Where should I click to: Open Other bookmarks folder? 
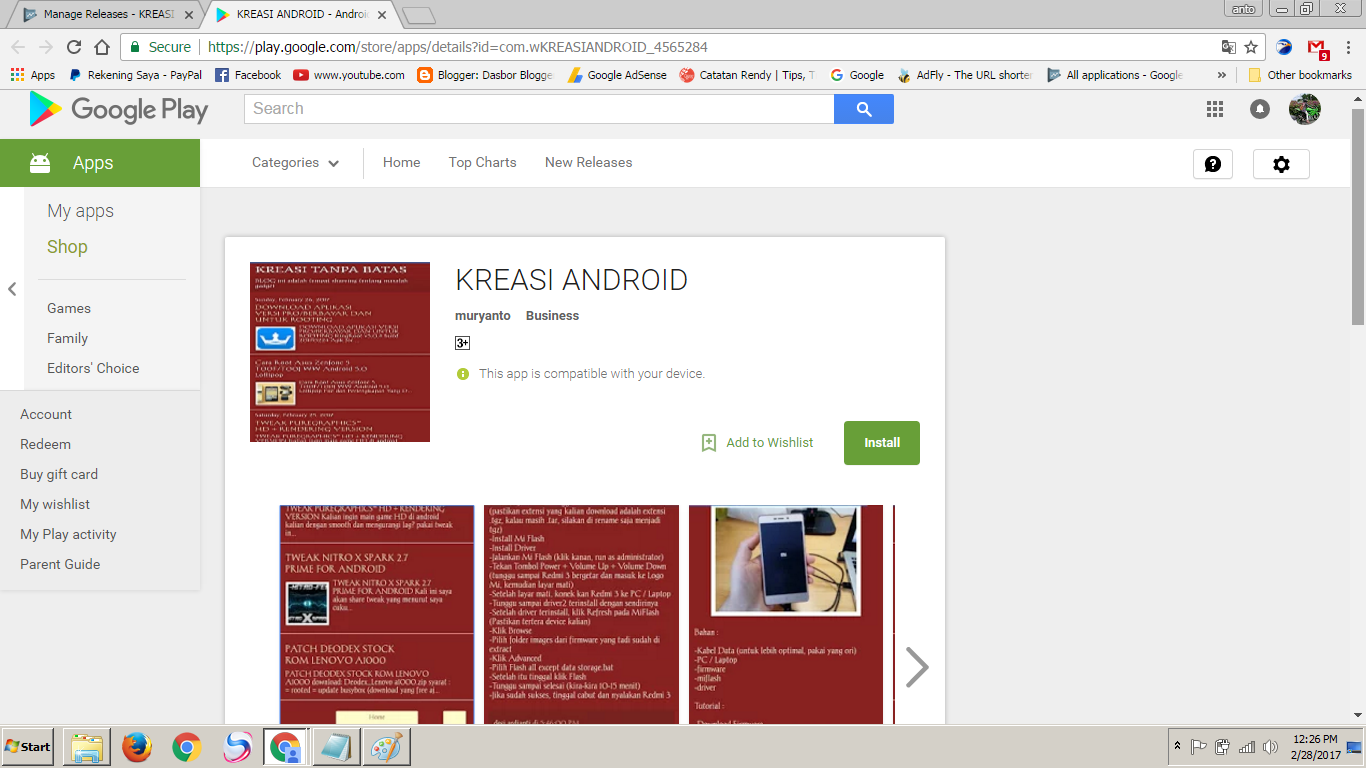pos(1300,75)
